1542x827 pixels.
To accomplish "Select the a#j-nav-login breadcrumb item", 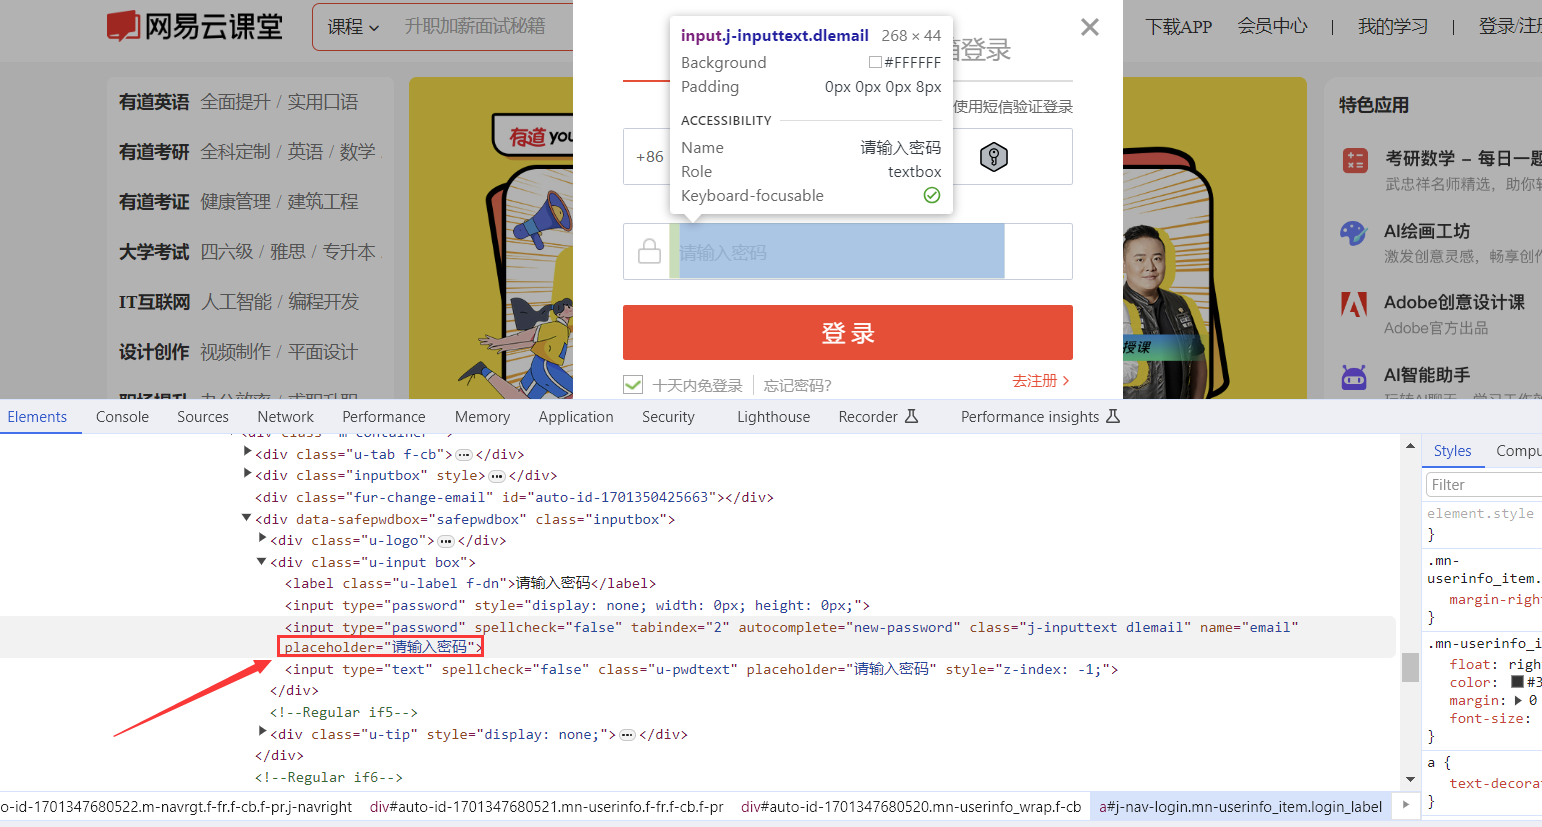I will (x=1241, y=806).
